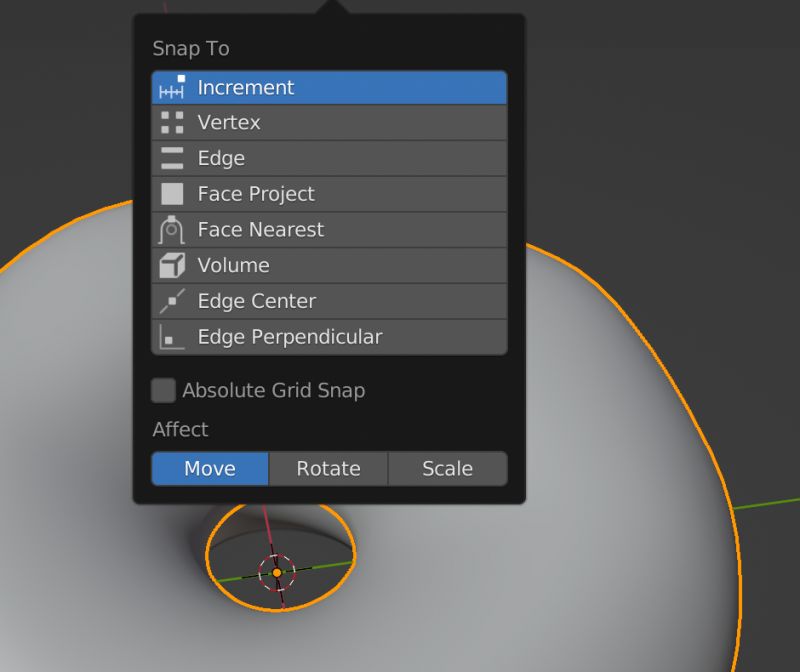The image size is (800, 672).
Task: Click the Vertex snap mode icon
Action: [170, 122]
